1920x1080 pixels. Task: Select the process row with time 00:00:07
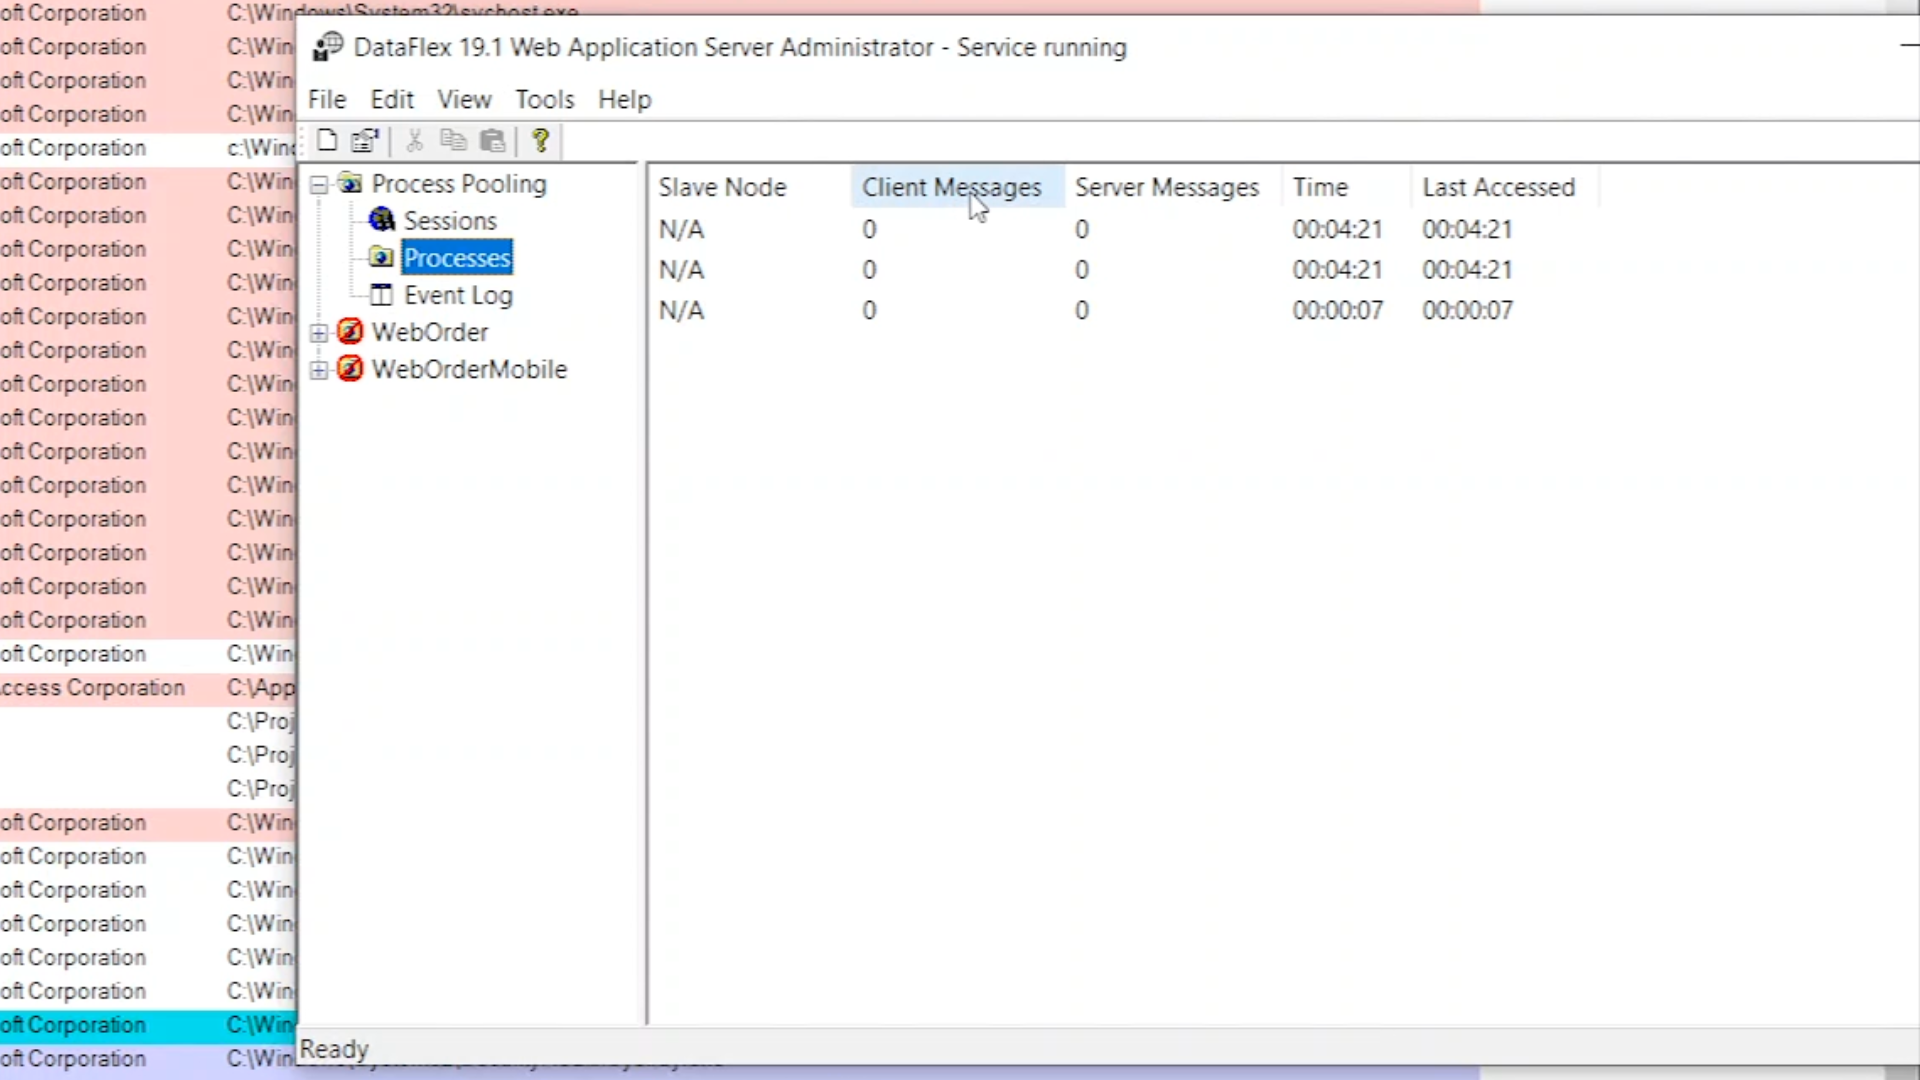tap(1337, 311)
